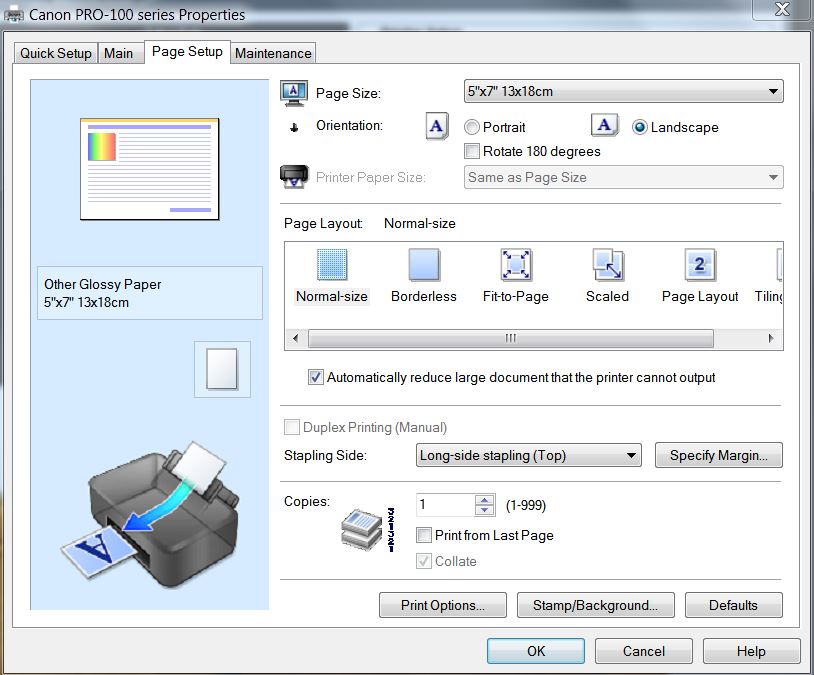
Task: Open Help for printer properties
Action: [751, 651]
